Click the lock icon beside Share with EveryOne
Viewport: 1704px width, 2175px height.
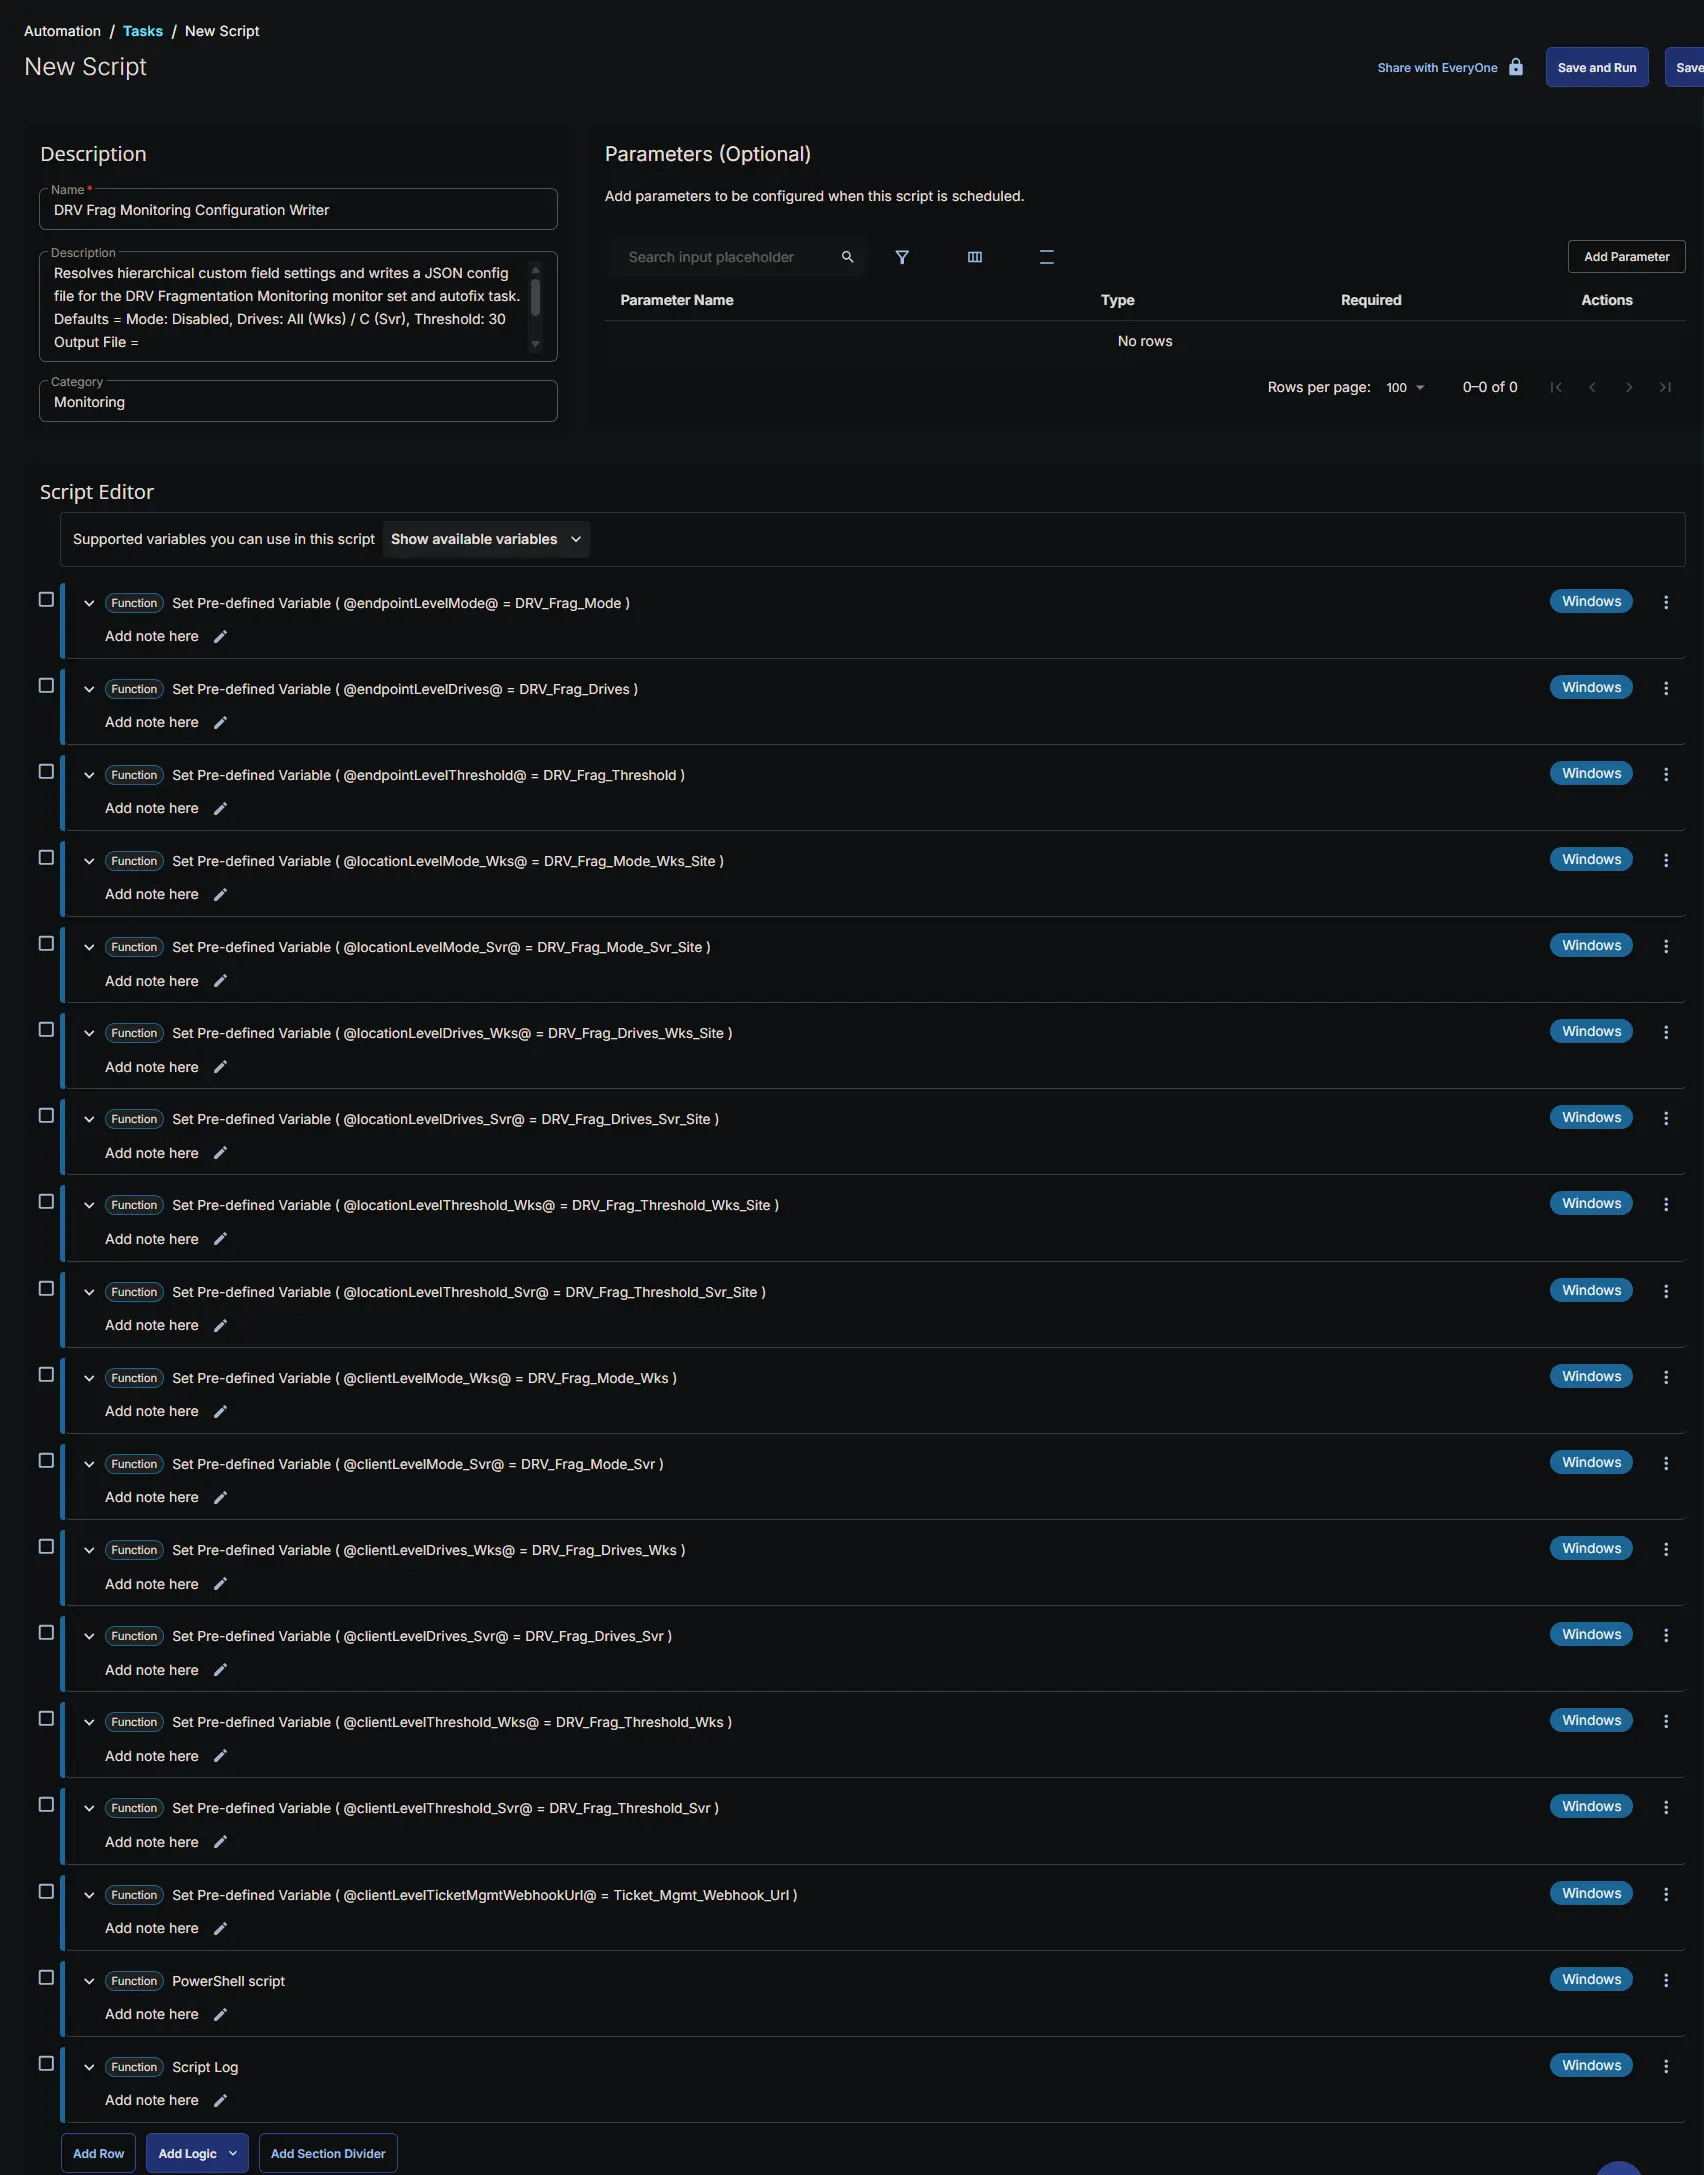tap(1516, 67)
